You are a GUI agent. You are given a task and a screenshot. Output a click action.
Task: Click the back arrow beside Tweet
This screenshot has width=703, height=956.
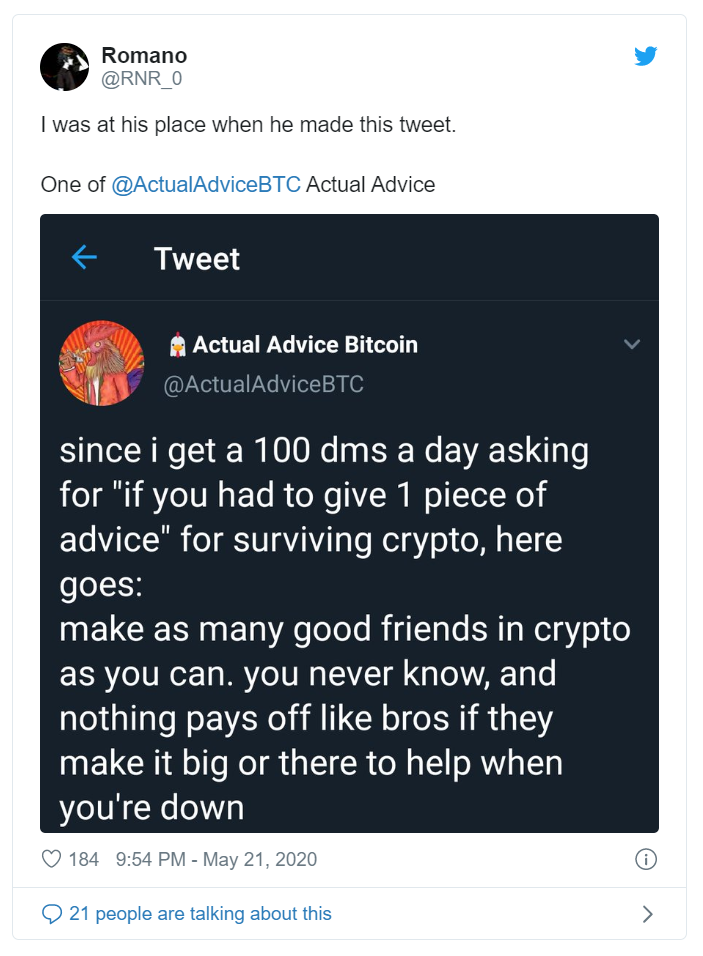point(84,257)
